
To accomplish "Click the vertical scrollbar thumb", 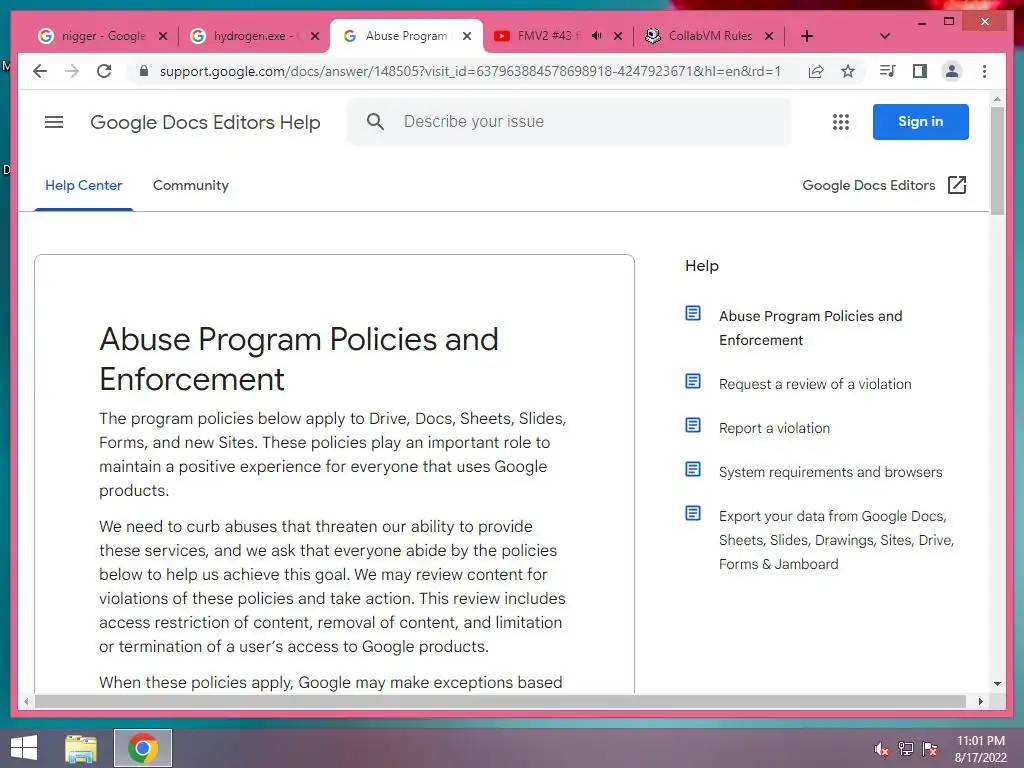I will click(x=997, y=161).
